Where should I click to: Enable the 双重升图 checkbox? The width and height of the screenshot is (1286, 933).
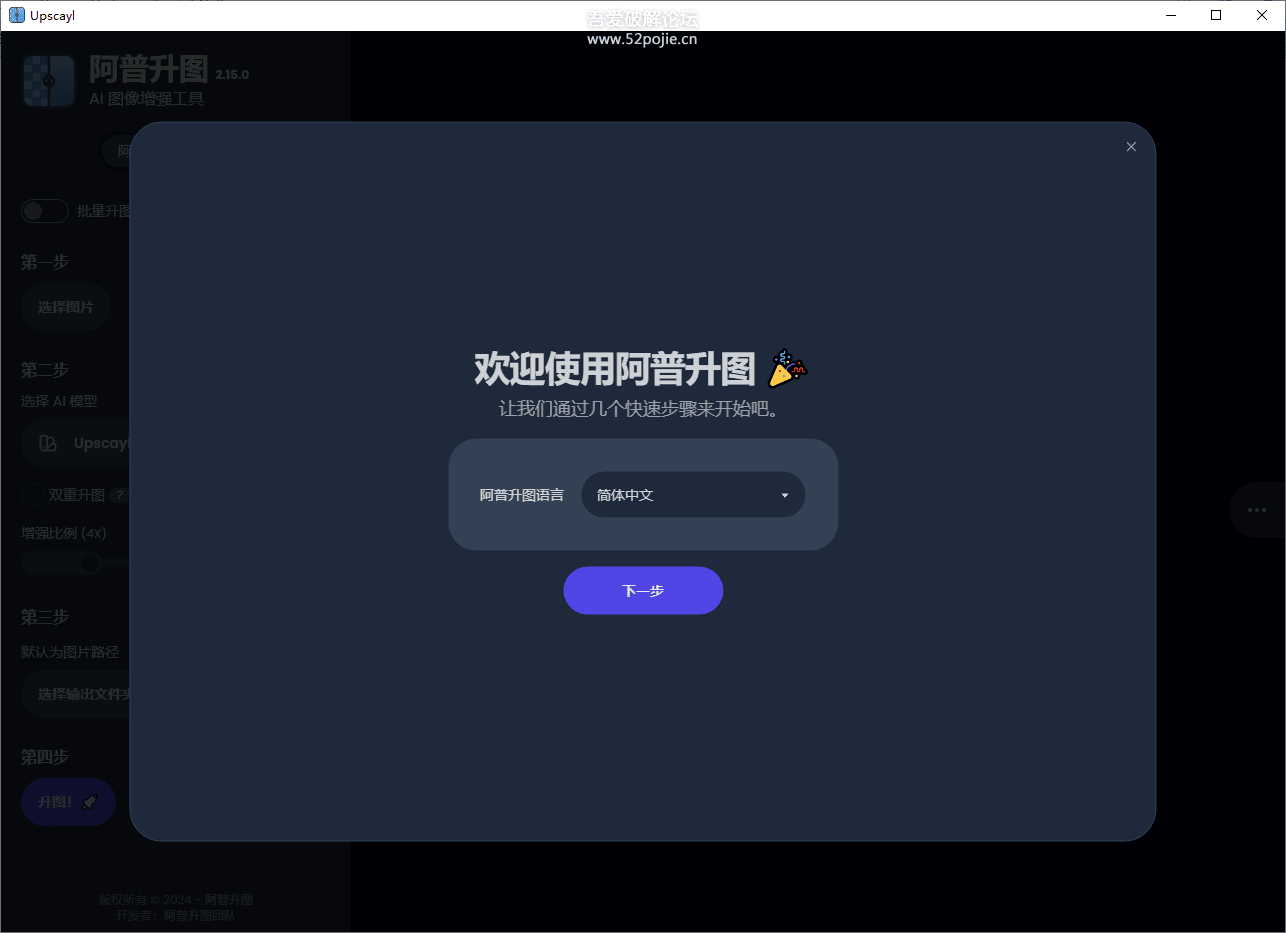tap(33, 495)
